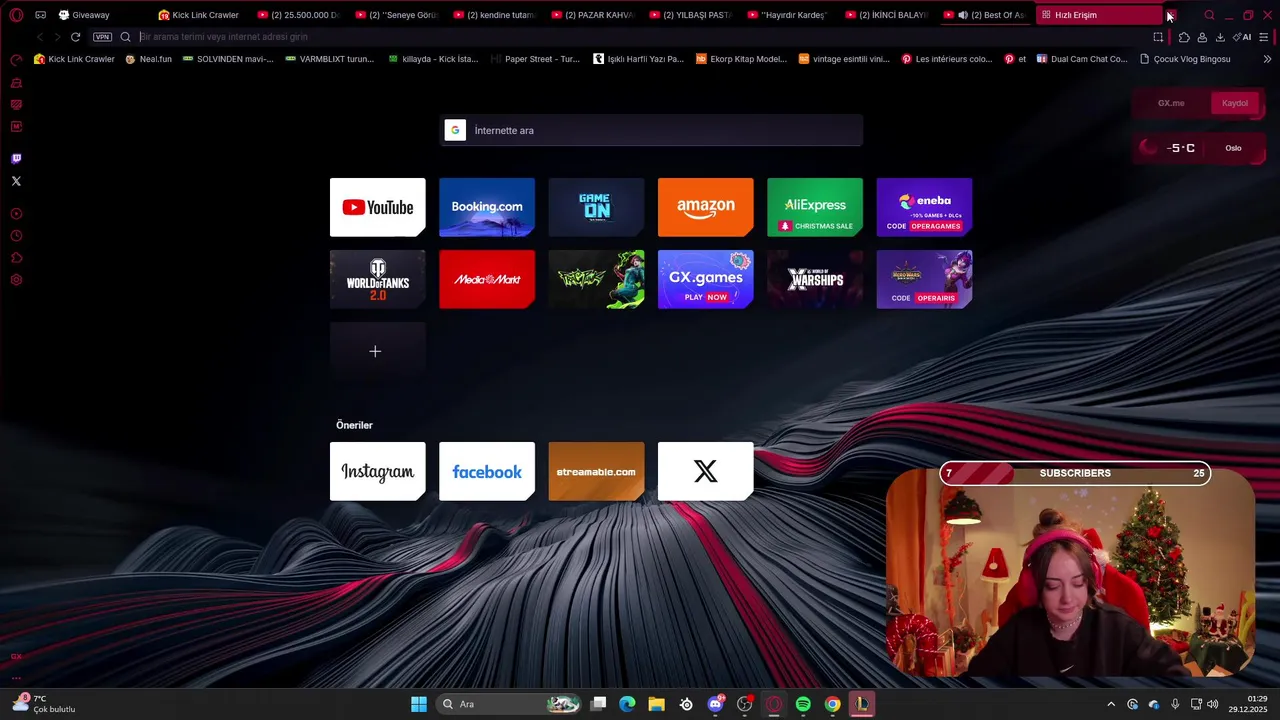Expand hidden system tray icons chevron
Screen dimensions: 1280x720
tap(1110, 704)
